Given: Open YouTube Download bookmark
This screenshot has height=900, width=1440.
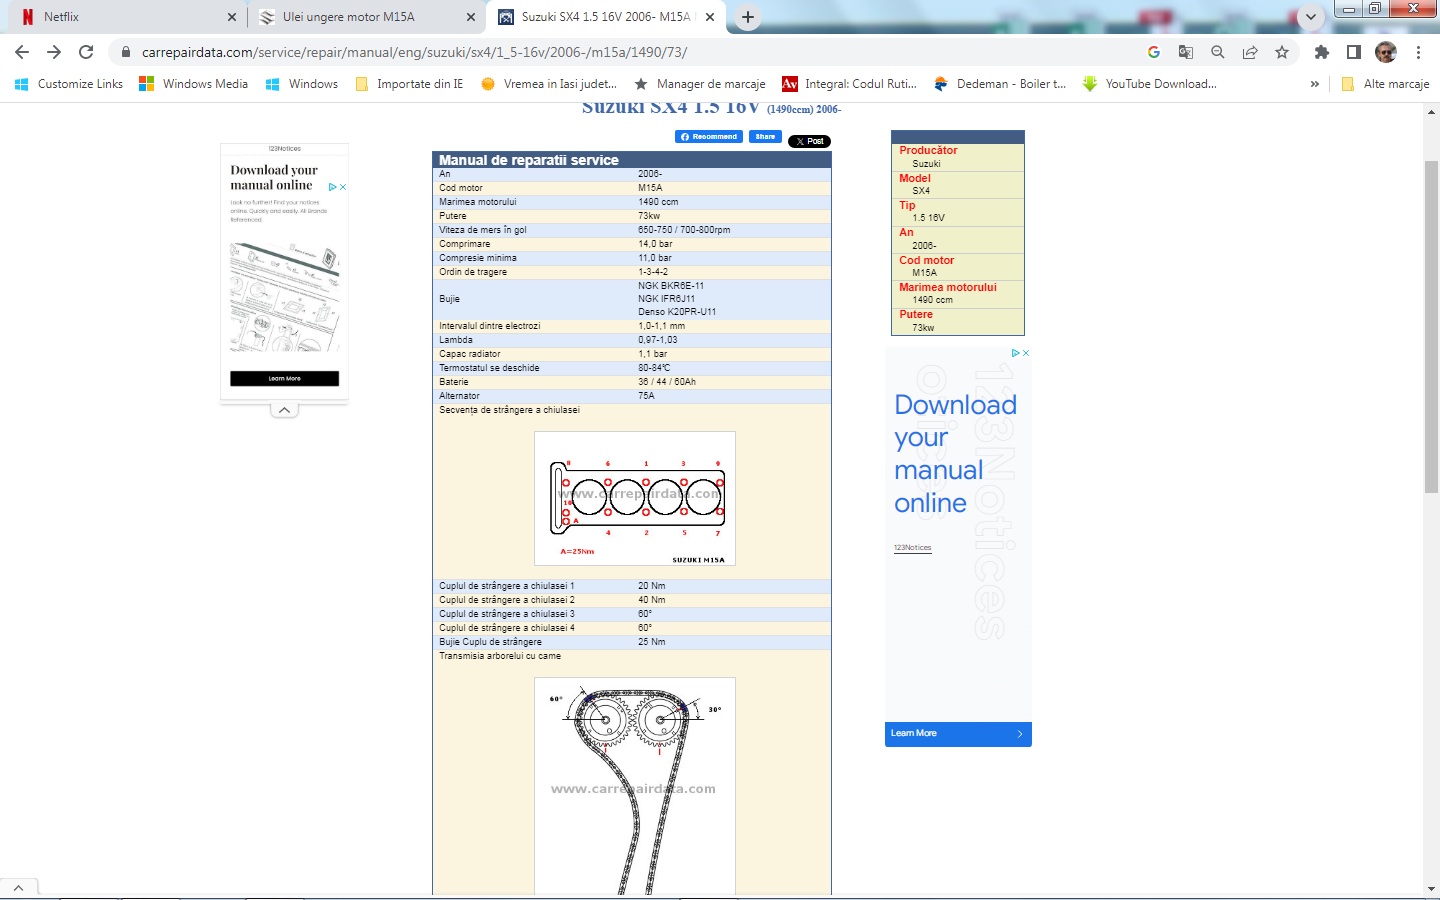Looking at the screenshot, I should point(1150,84).
